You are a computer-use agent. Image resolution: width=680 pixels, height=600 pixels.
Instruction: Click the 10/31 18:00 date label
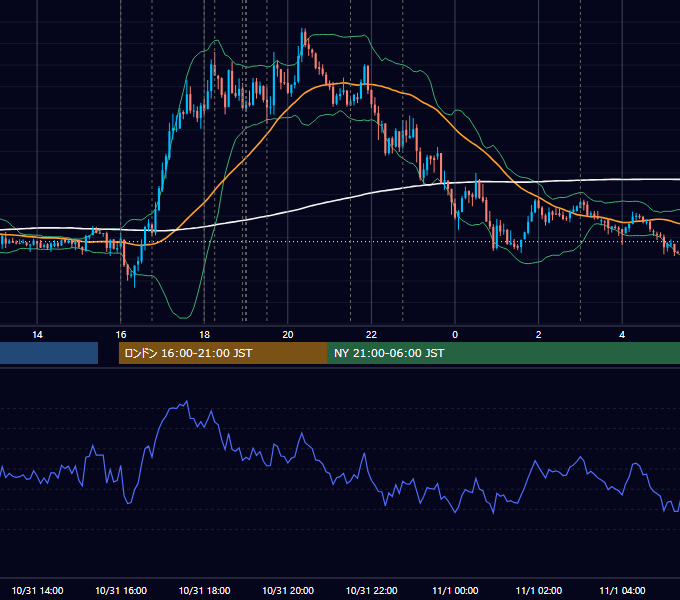(204, 590)
